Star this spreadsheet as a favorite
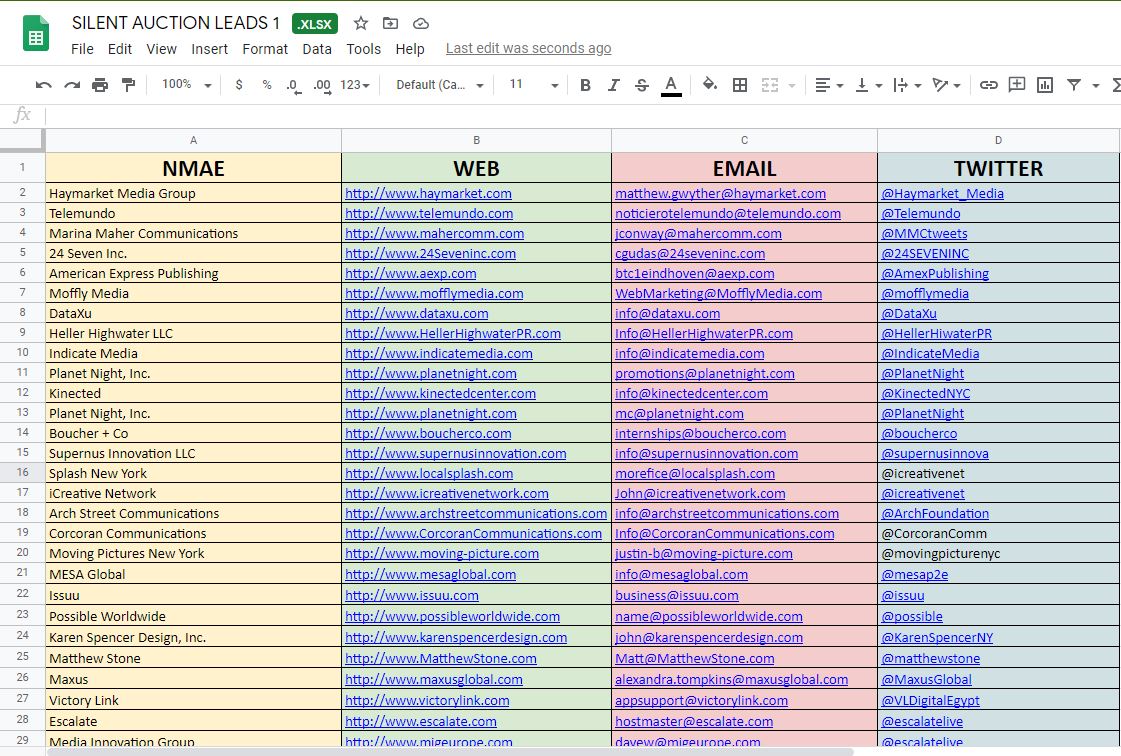Image resolution: width=1121 pixels, height=756 pixels. 360,23
